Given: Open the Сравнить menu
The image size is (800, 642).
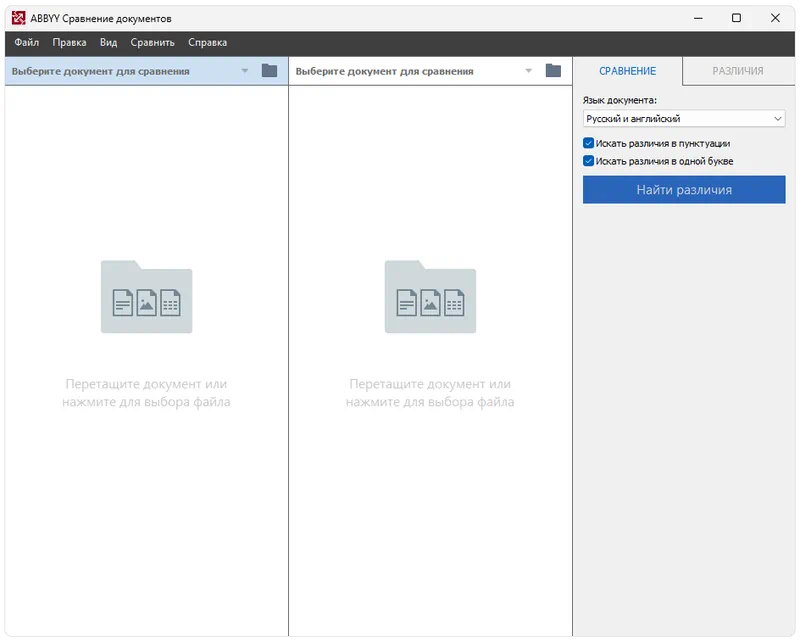Looking at the screenshot, I should pos(152,43).
